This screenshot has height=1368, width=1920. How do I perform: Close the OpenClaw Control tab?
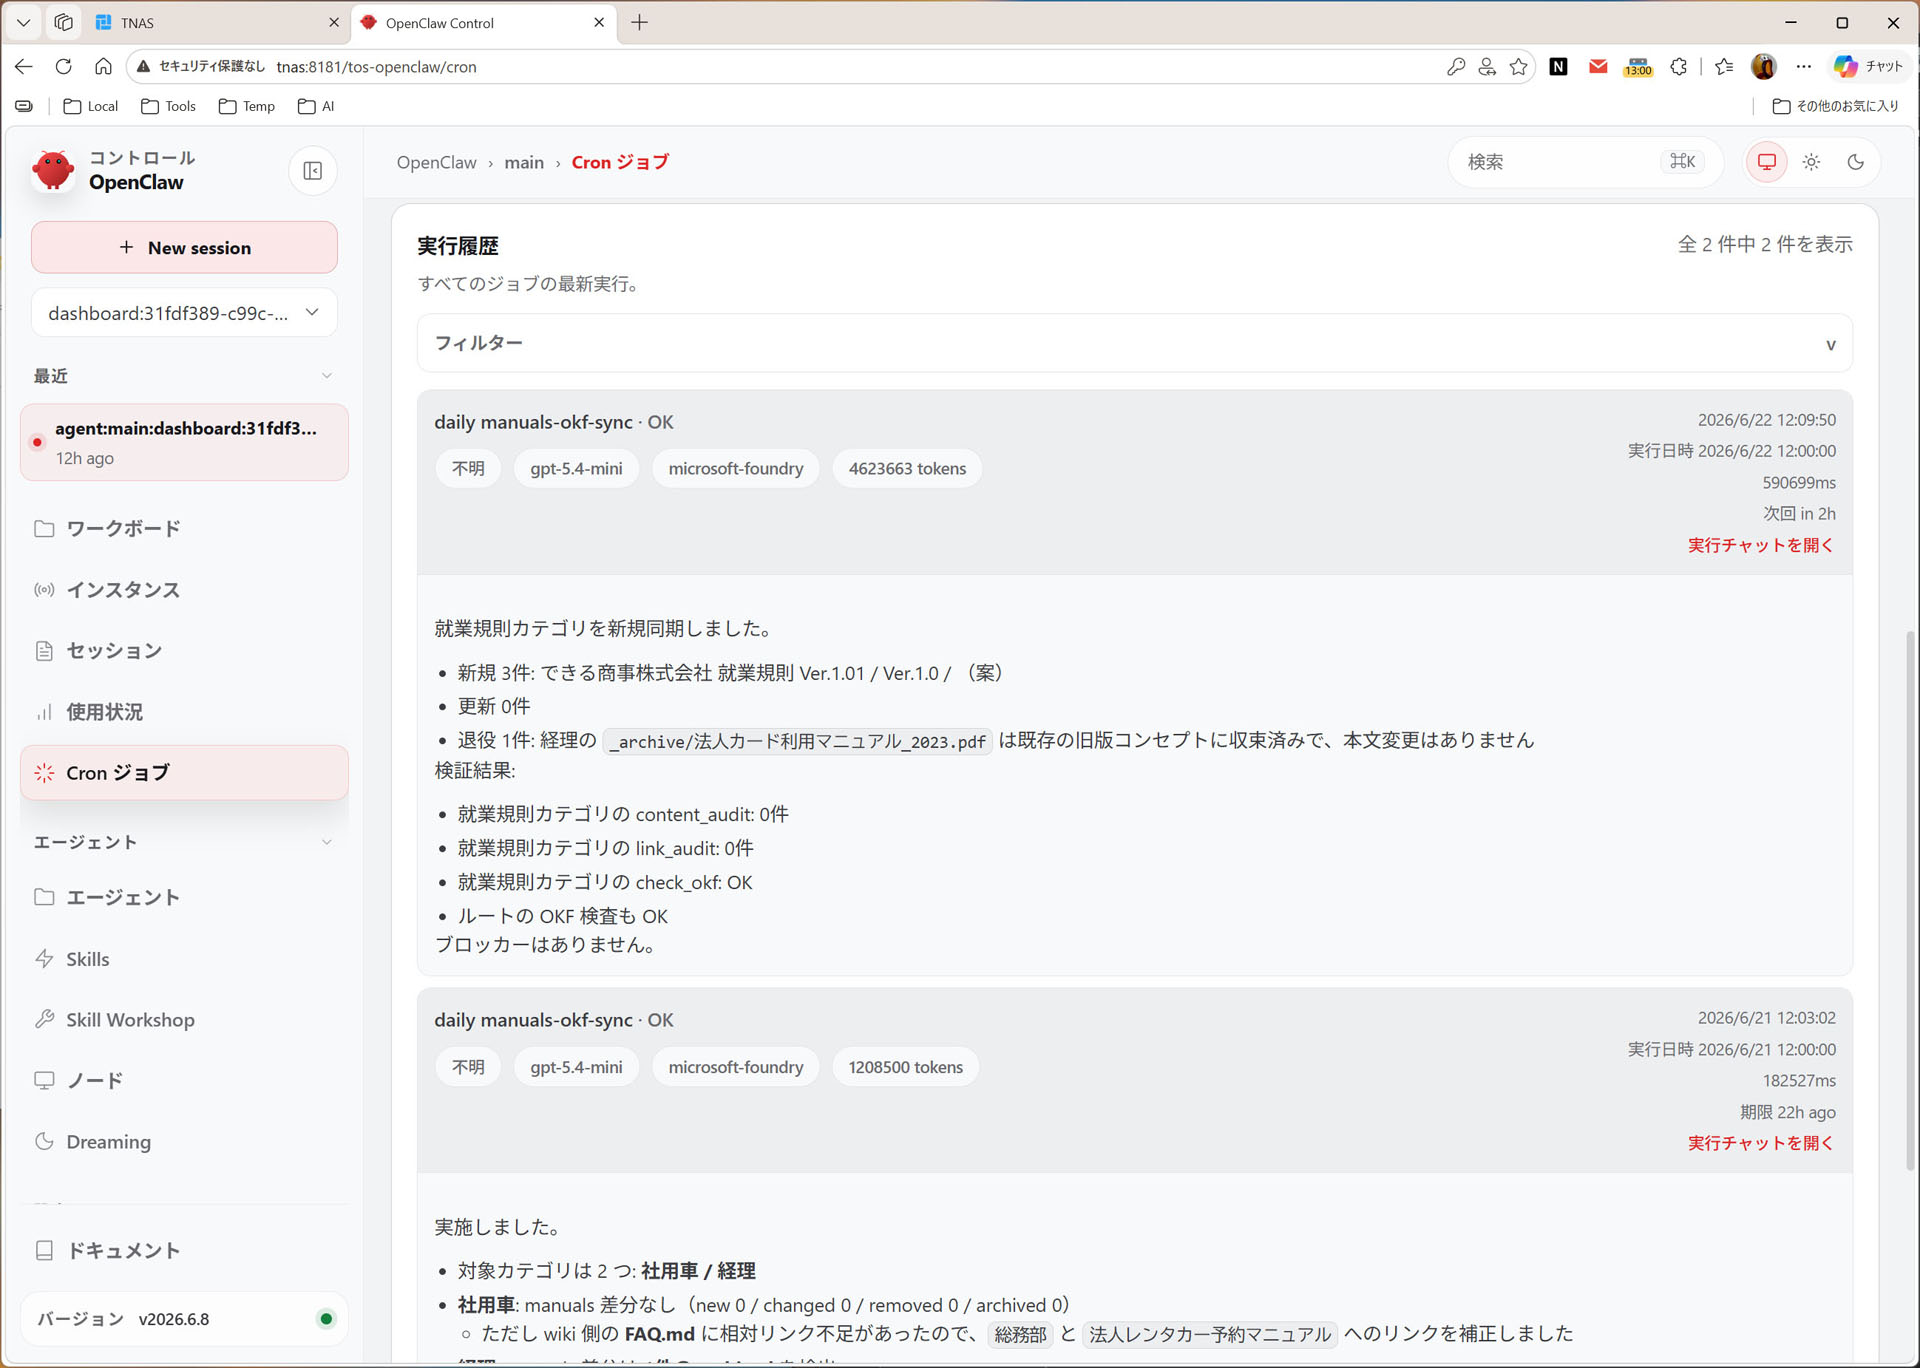(x=598, y=22)
